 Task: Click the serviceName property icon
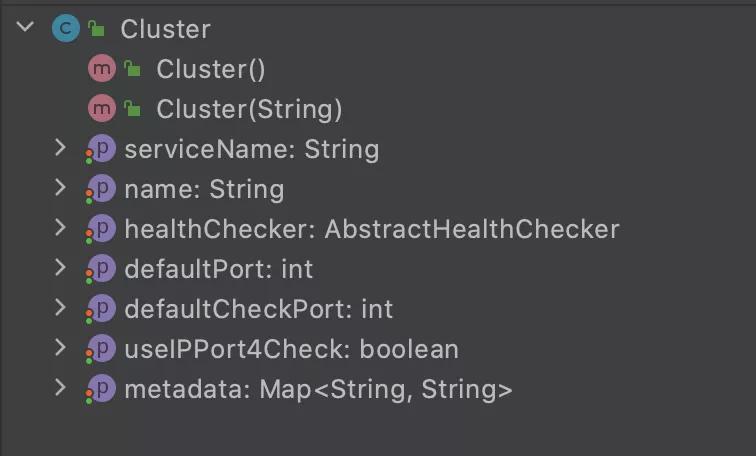pyautogui.click(x=101, y=150)
